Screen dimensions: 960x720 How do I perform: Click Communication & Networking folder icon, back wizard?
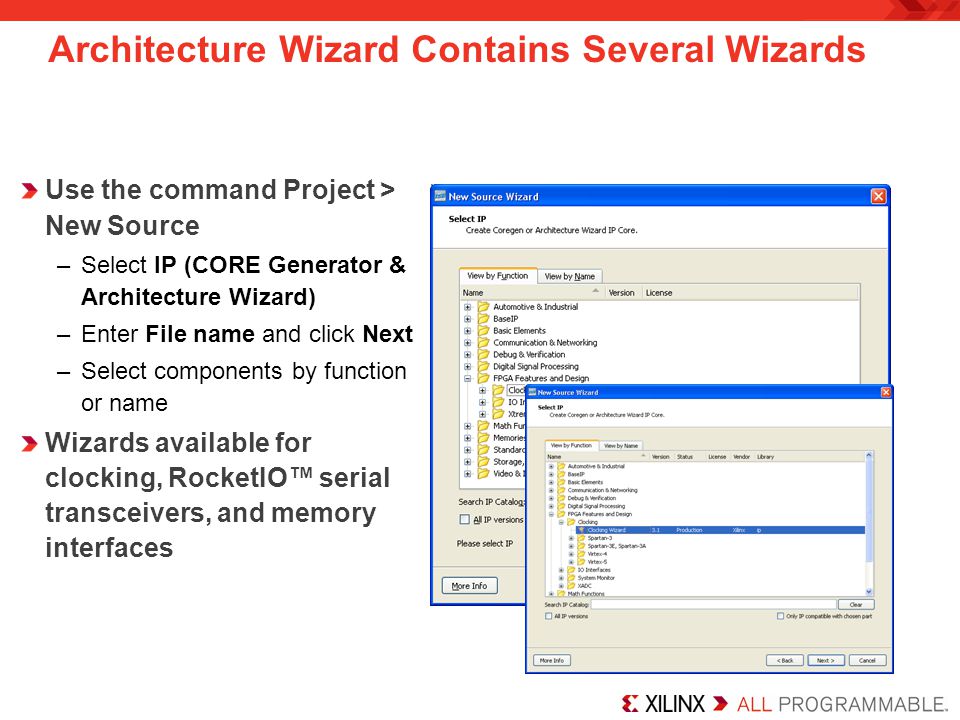484,343
